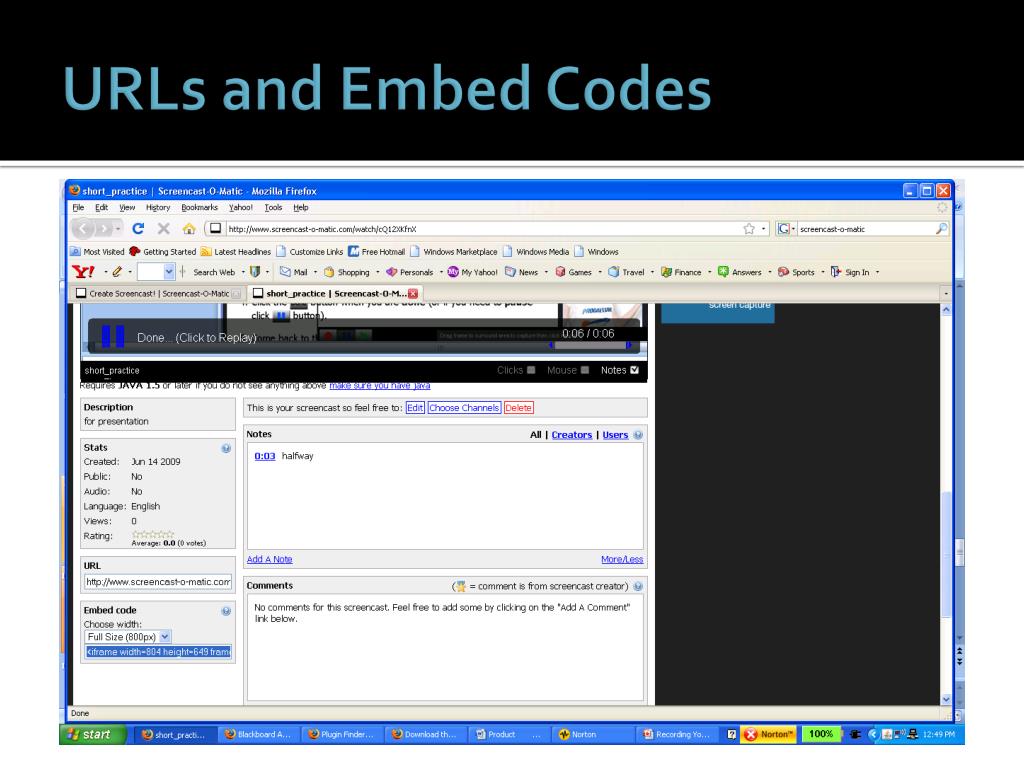Screen dimensions: 1024x768
Task: Click the More/Less link
Action: click(622, 560)
